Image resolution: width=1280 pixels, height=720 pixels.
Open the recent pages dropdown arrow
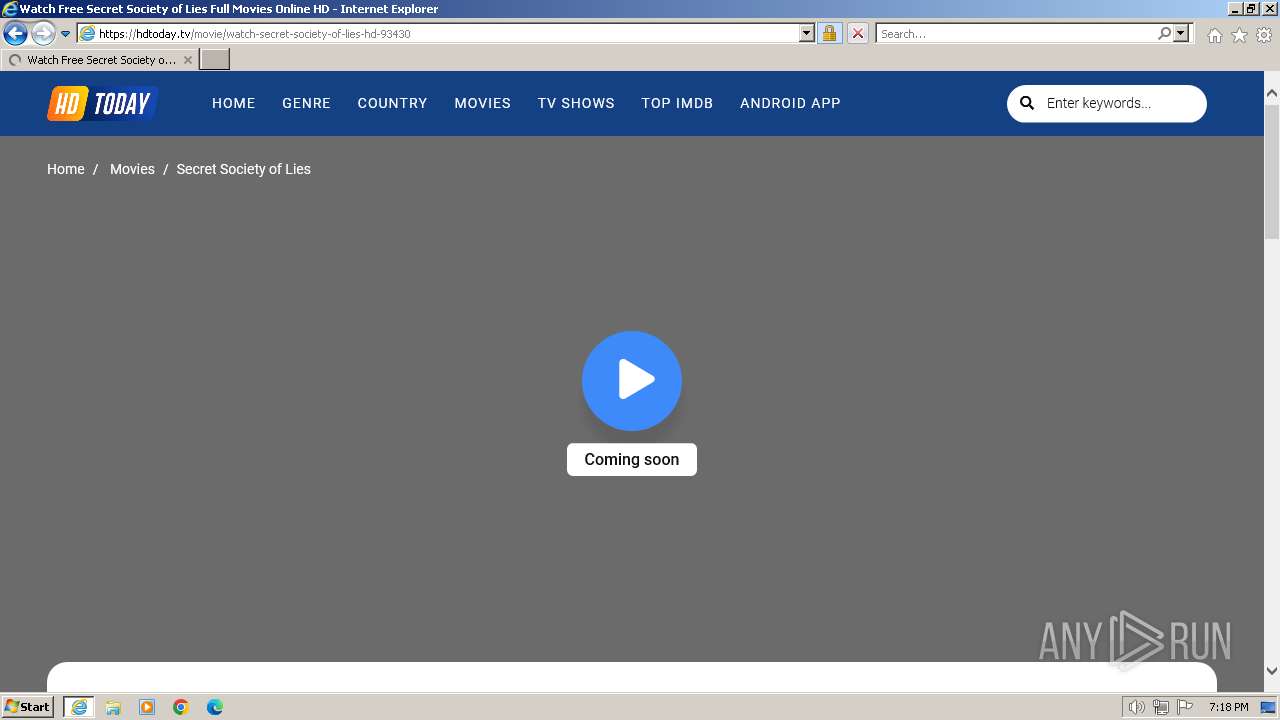66,33
